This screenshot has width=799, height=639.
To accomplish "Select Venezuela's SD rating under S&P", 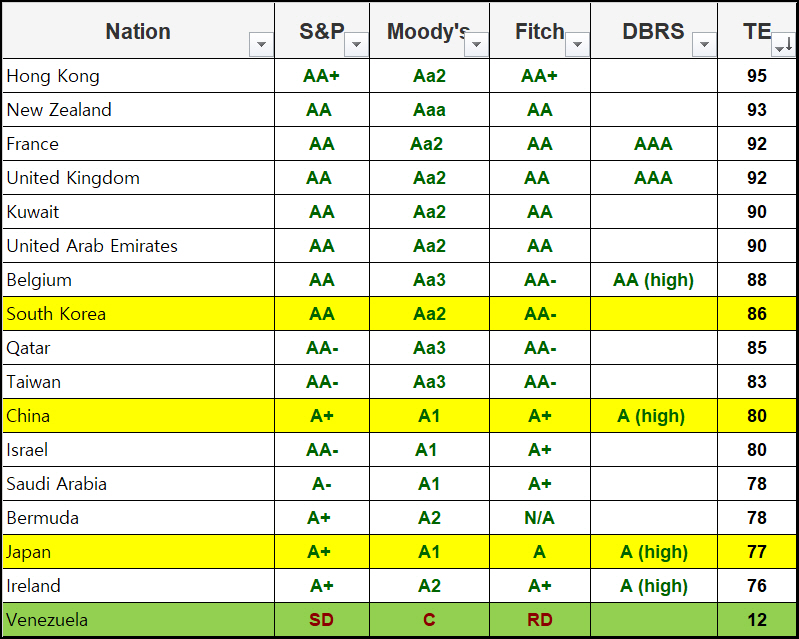I will [321, 620].
